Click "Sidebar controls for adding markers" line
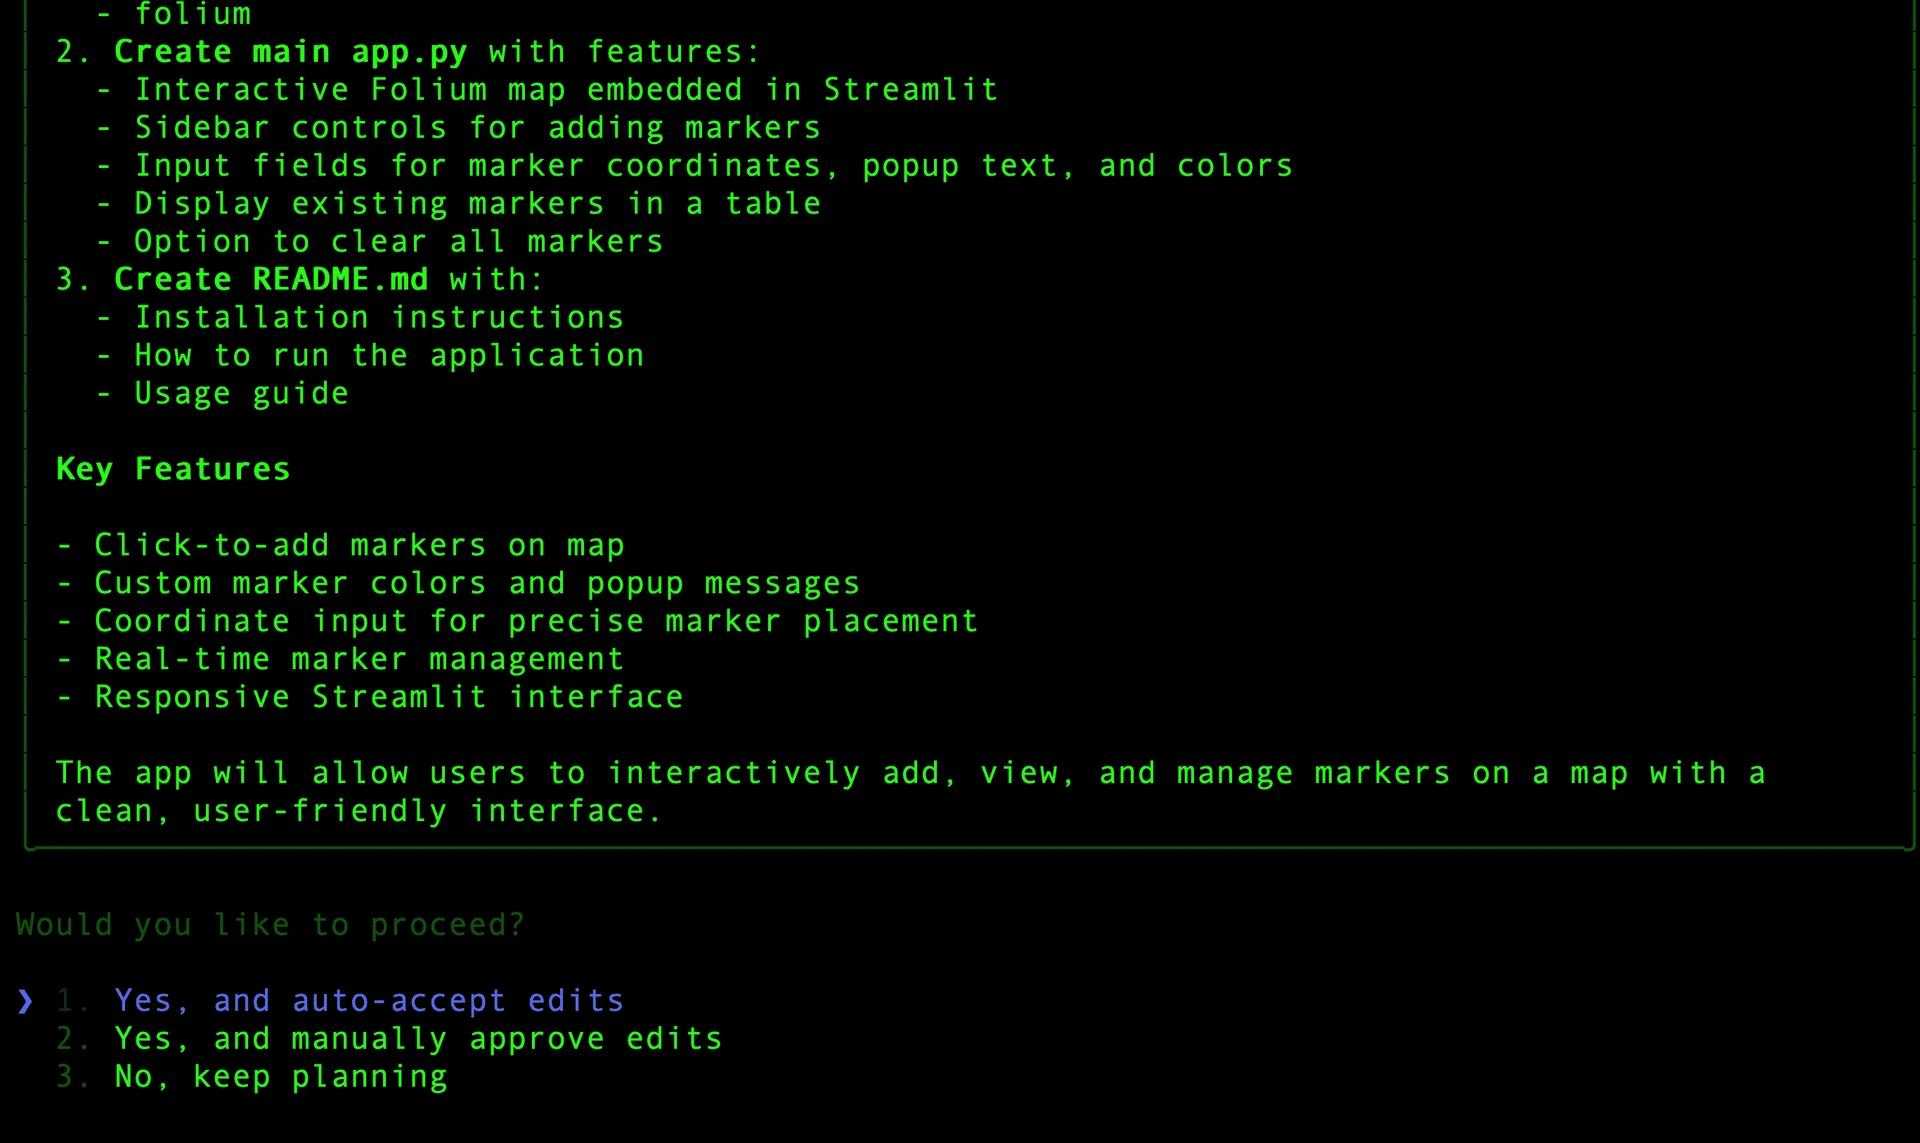 (477, 128)
